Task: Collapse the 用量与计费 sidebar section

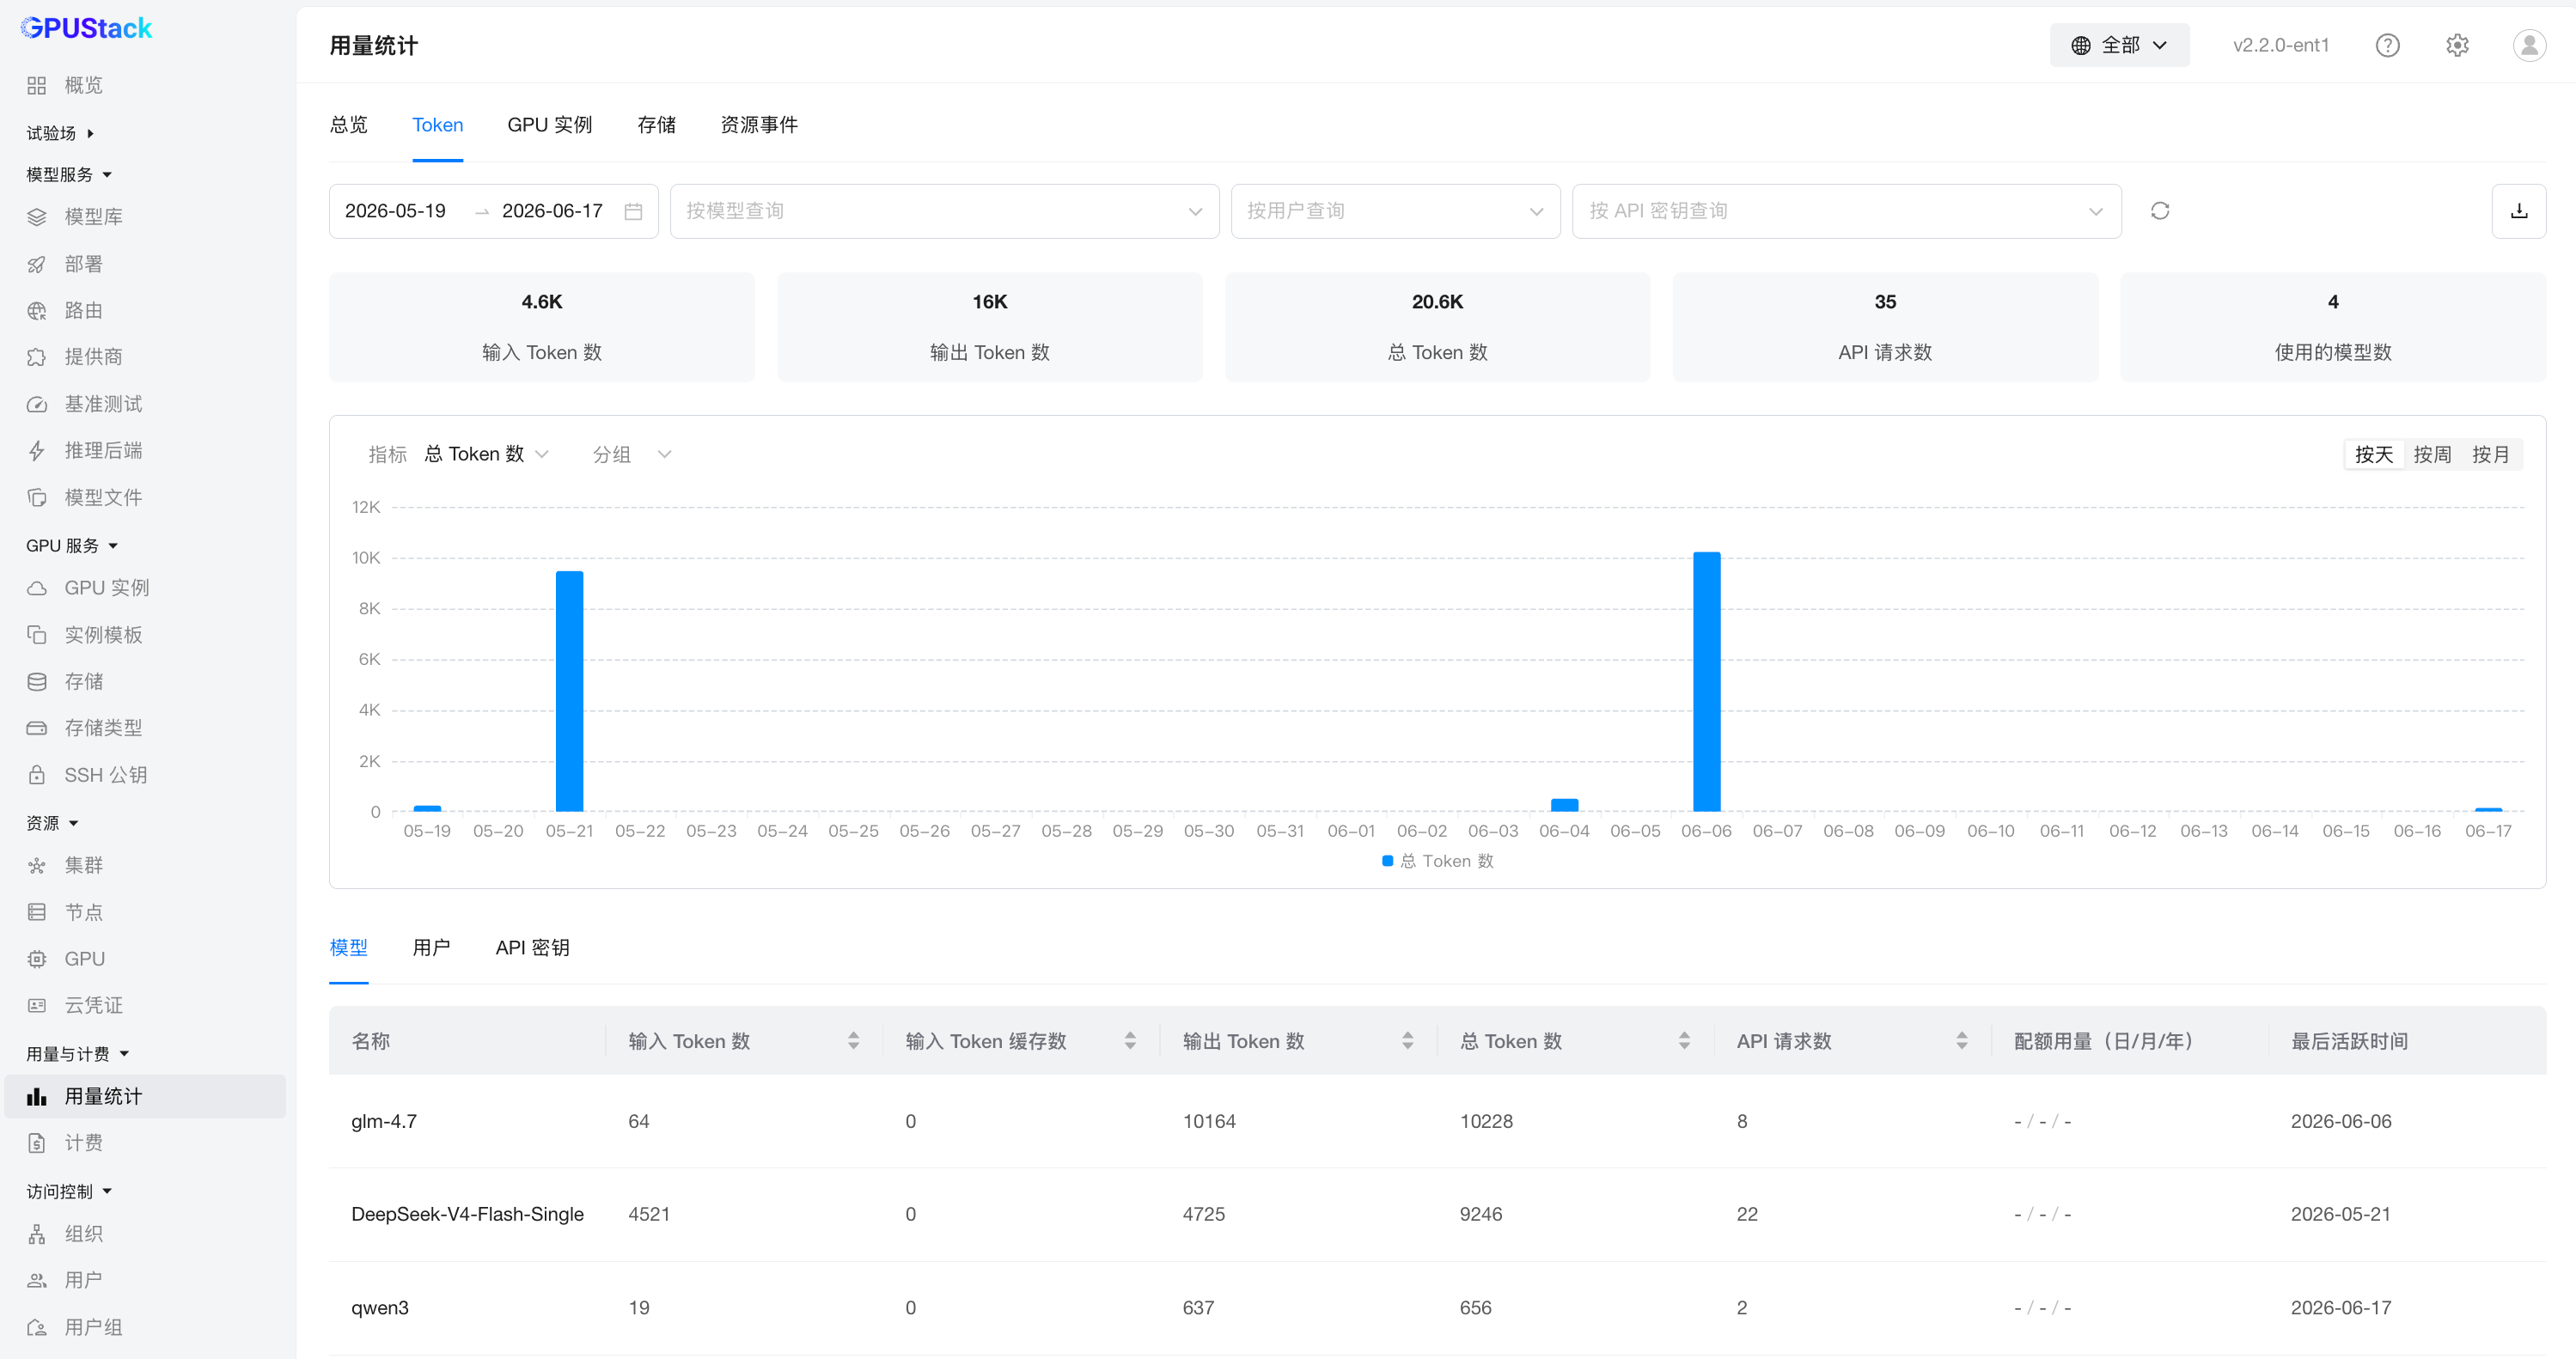Action: click(78, 1054)
